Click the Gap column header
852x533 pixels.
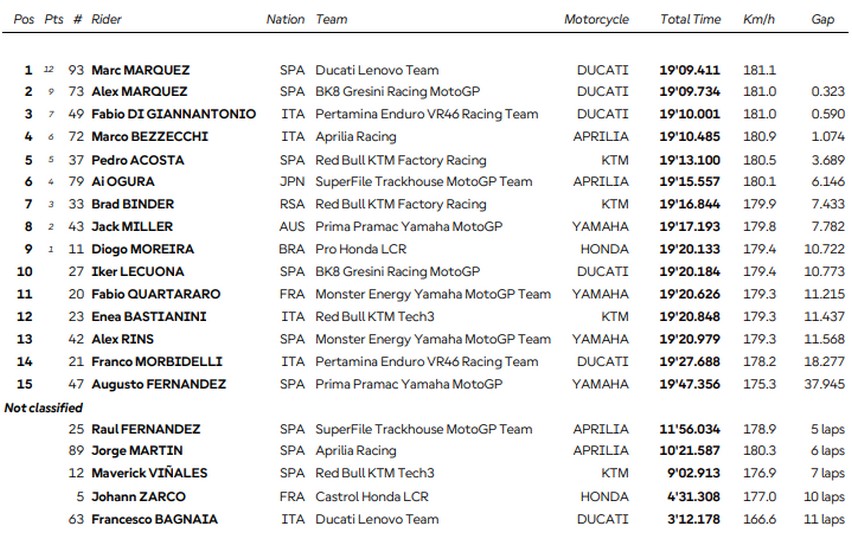coord(823,20)
